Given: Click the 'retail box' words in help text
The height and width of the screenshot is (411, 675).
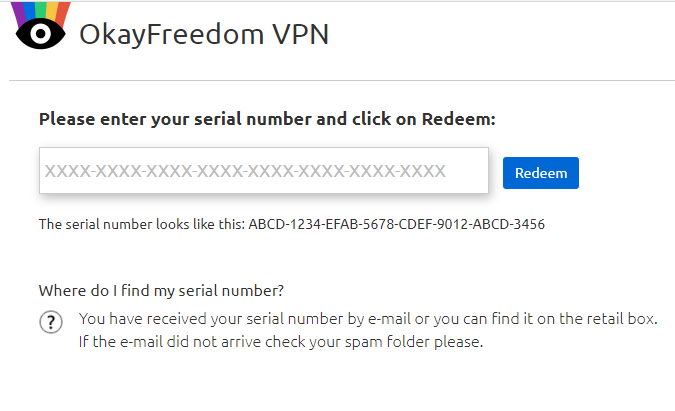Looking at the screenshot, I should (x=626, y=320).
